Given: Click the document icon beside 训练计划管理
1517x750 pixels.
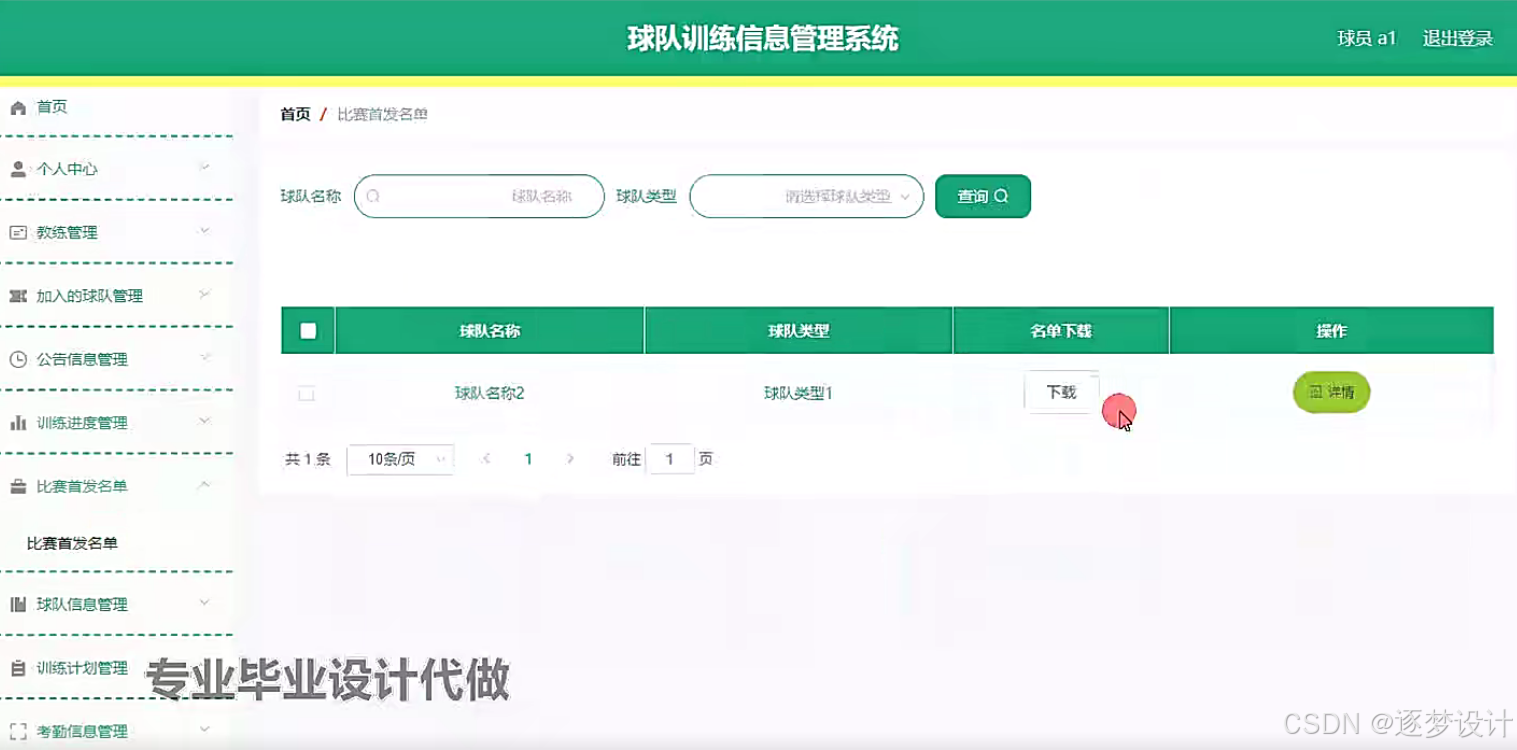Looking at the screenshot, I should [x=15, y=668].
